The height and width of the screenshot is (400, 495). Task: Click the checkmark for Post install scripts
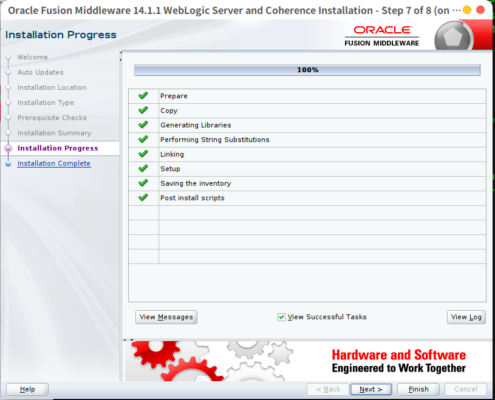coord(143,198)
